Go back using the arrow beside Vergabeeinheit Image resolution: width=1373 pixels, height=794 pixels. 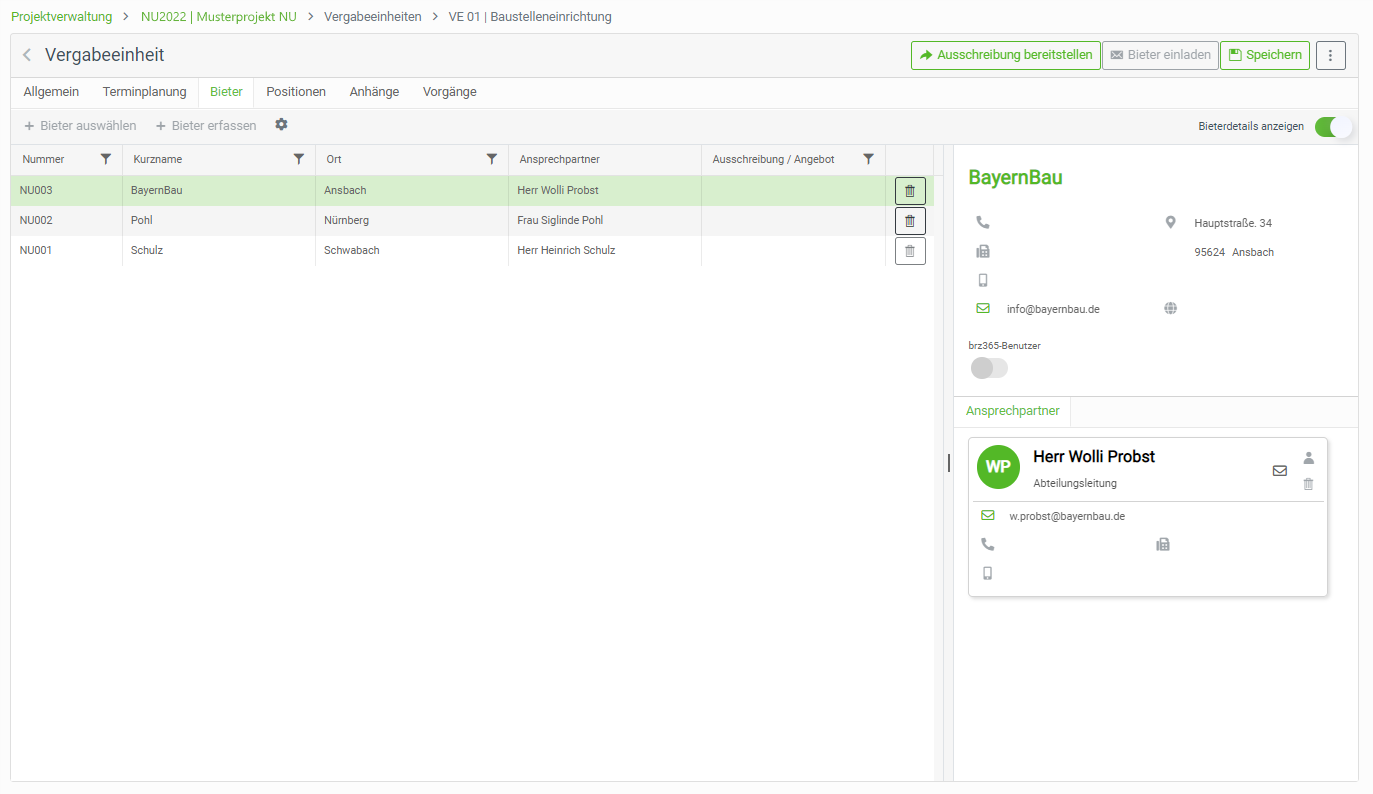pos(27,55)
